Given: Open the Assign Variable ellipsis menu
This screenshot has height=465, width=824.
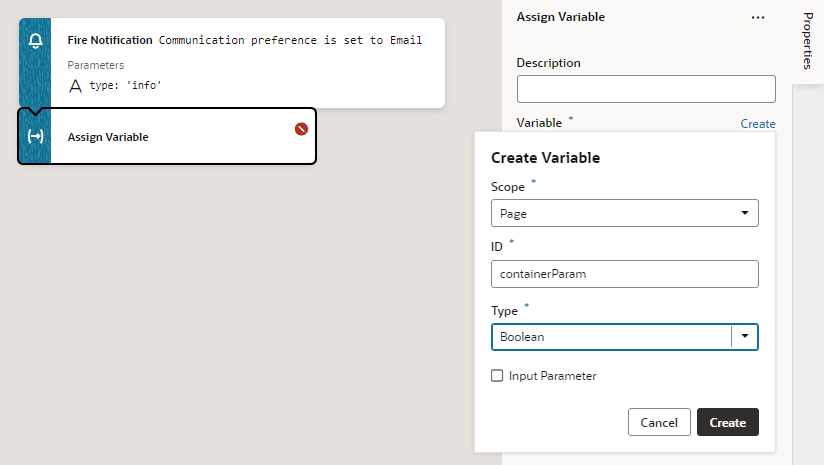Looking at the screenshot, I should [758, 17].
